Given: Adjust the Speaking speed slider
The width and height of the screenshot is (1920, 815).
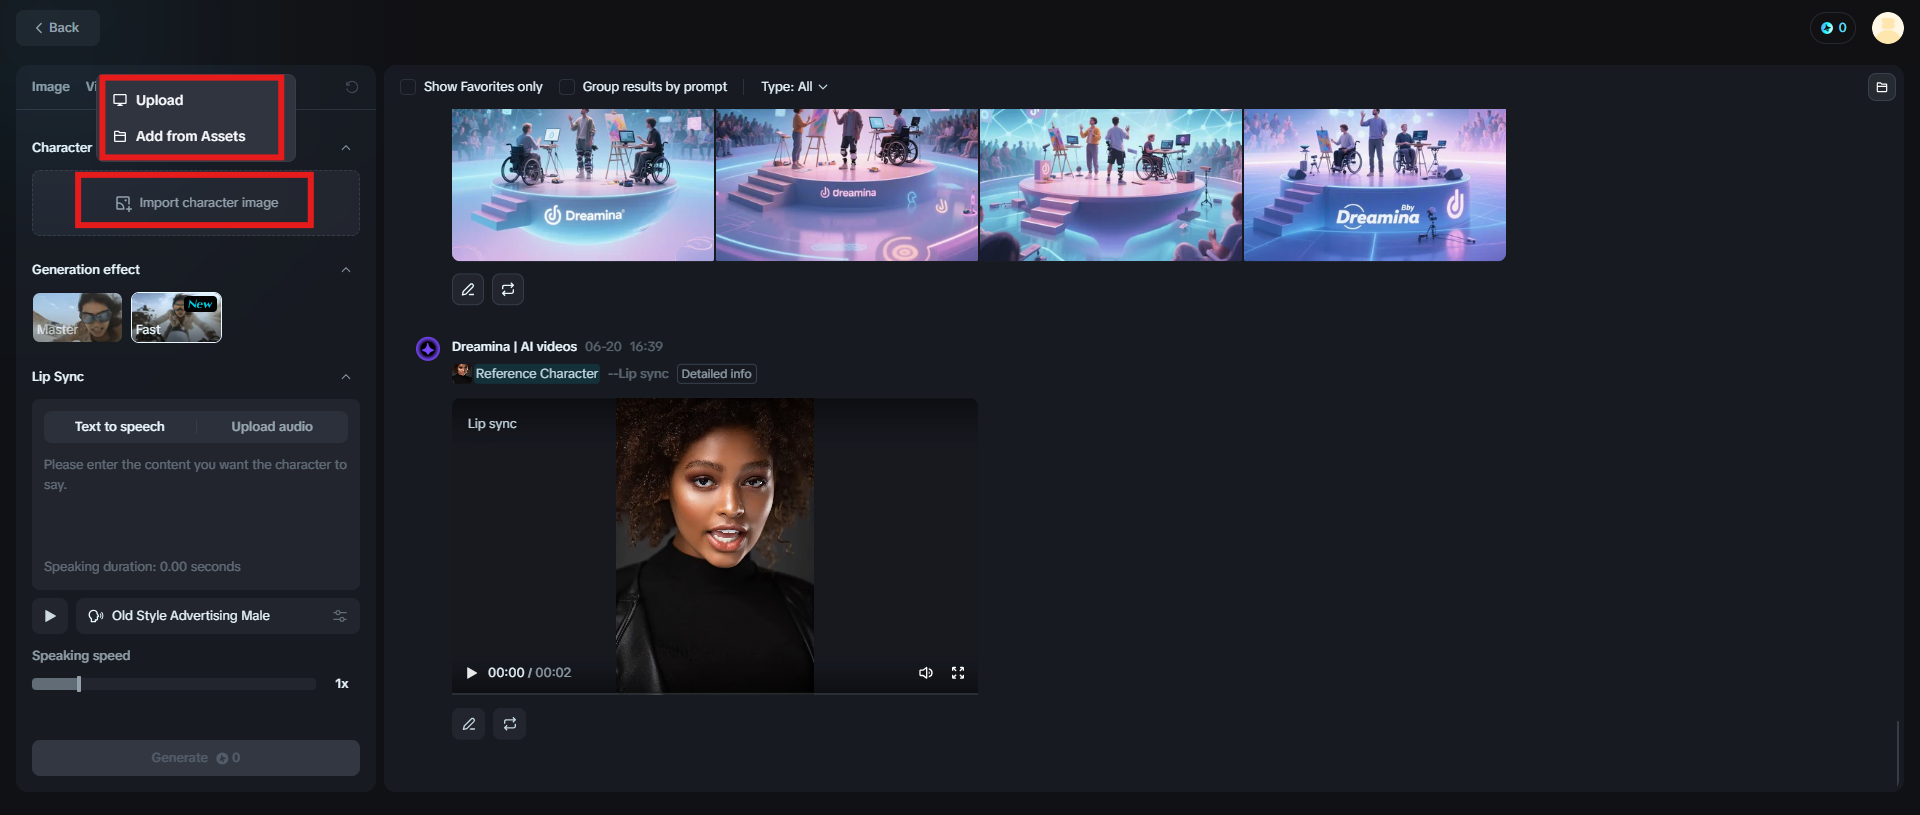Looking at the screenshot, I should 174,684.
